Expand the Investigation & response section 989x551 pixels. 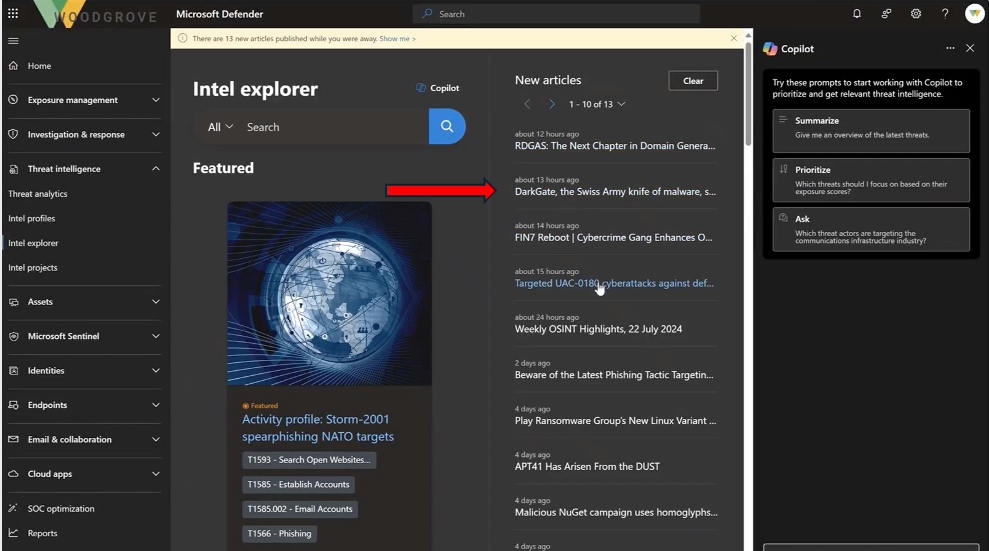click(x=156, y=134)
